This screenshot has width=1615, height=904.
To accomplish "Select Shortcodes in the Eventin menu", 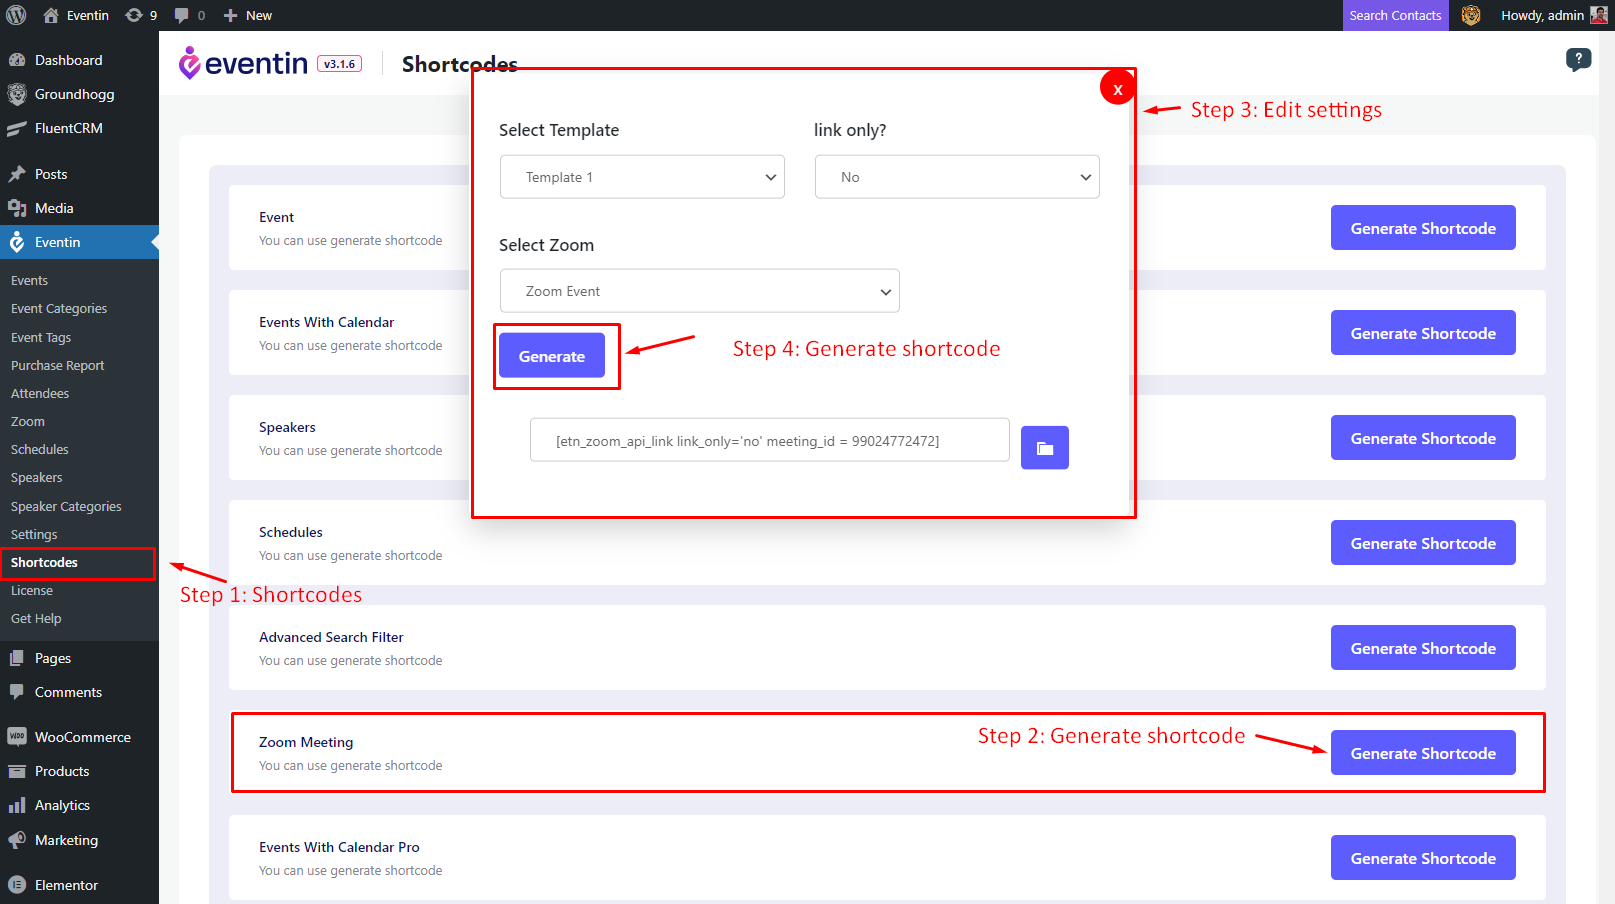I will pyautogui.click(x=44, y=562).
